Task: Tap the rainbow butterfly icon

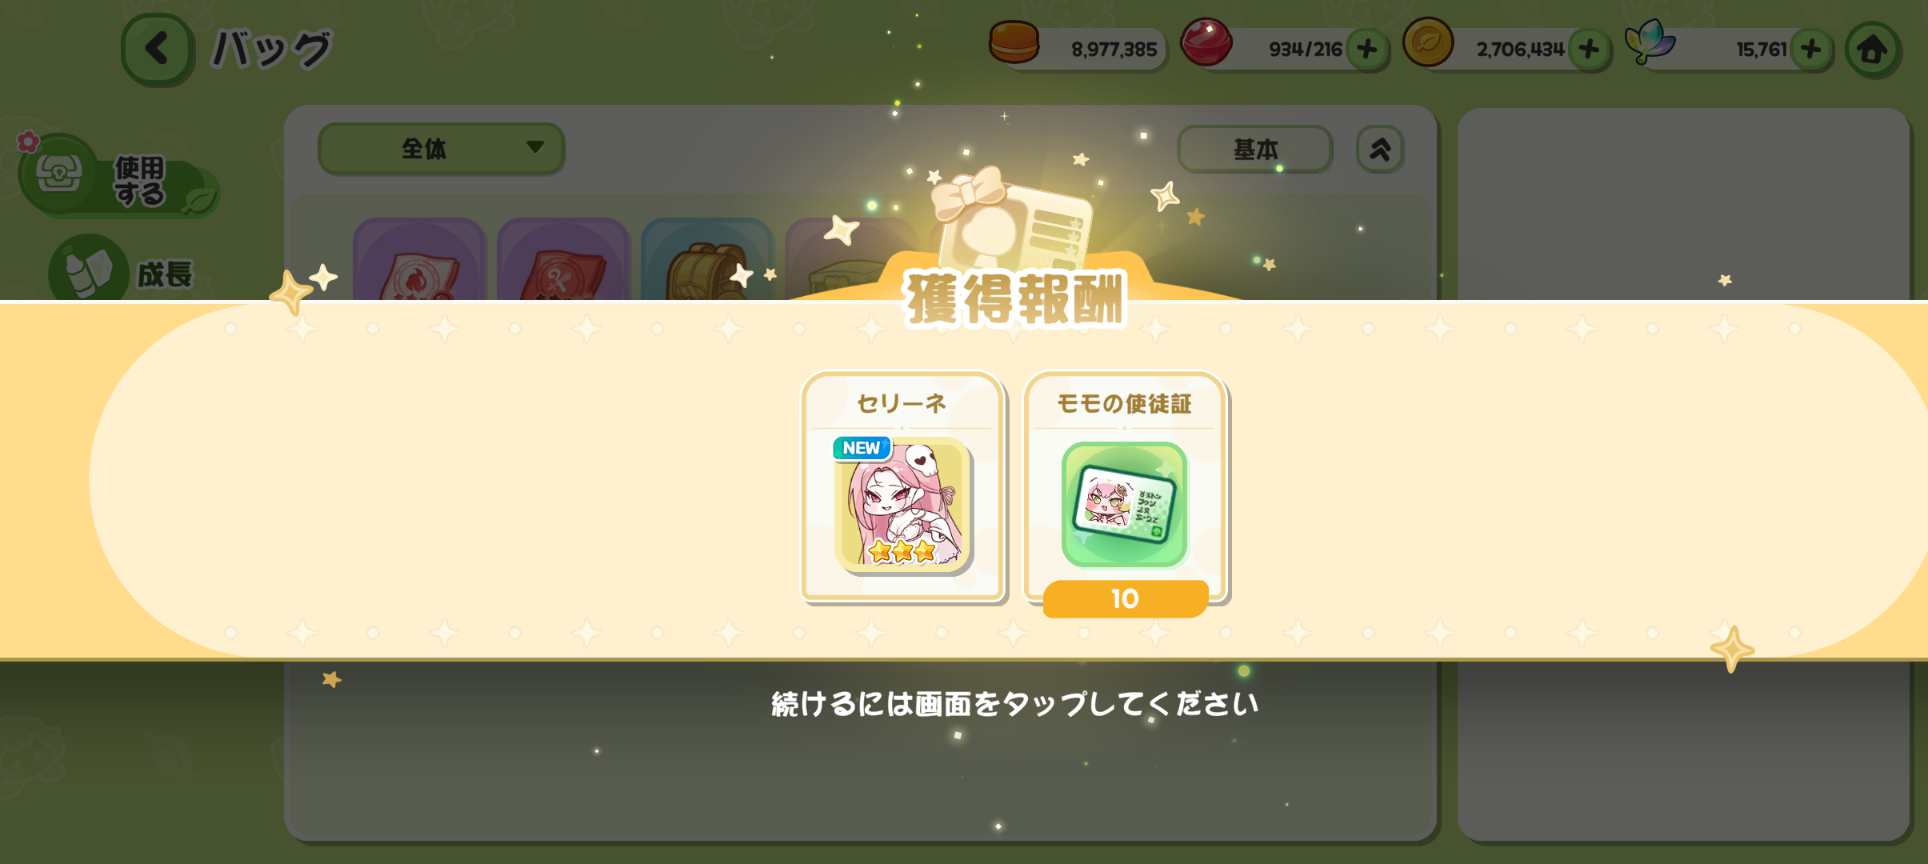Action: (1650, 43)
